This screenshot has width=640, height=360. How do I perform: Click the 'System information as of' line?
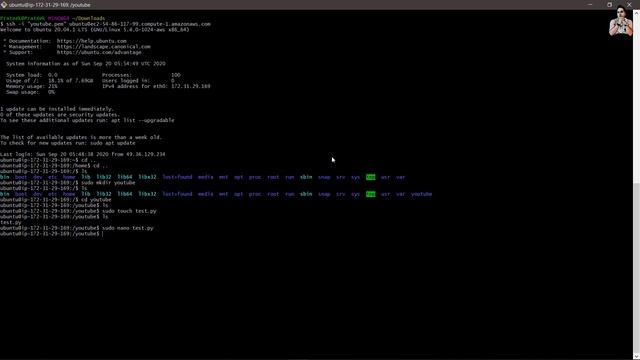click(x=86, y=64)
